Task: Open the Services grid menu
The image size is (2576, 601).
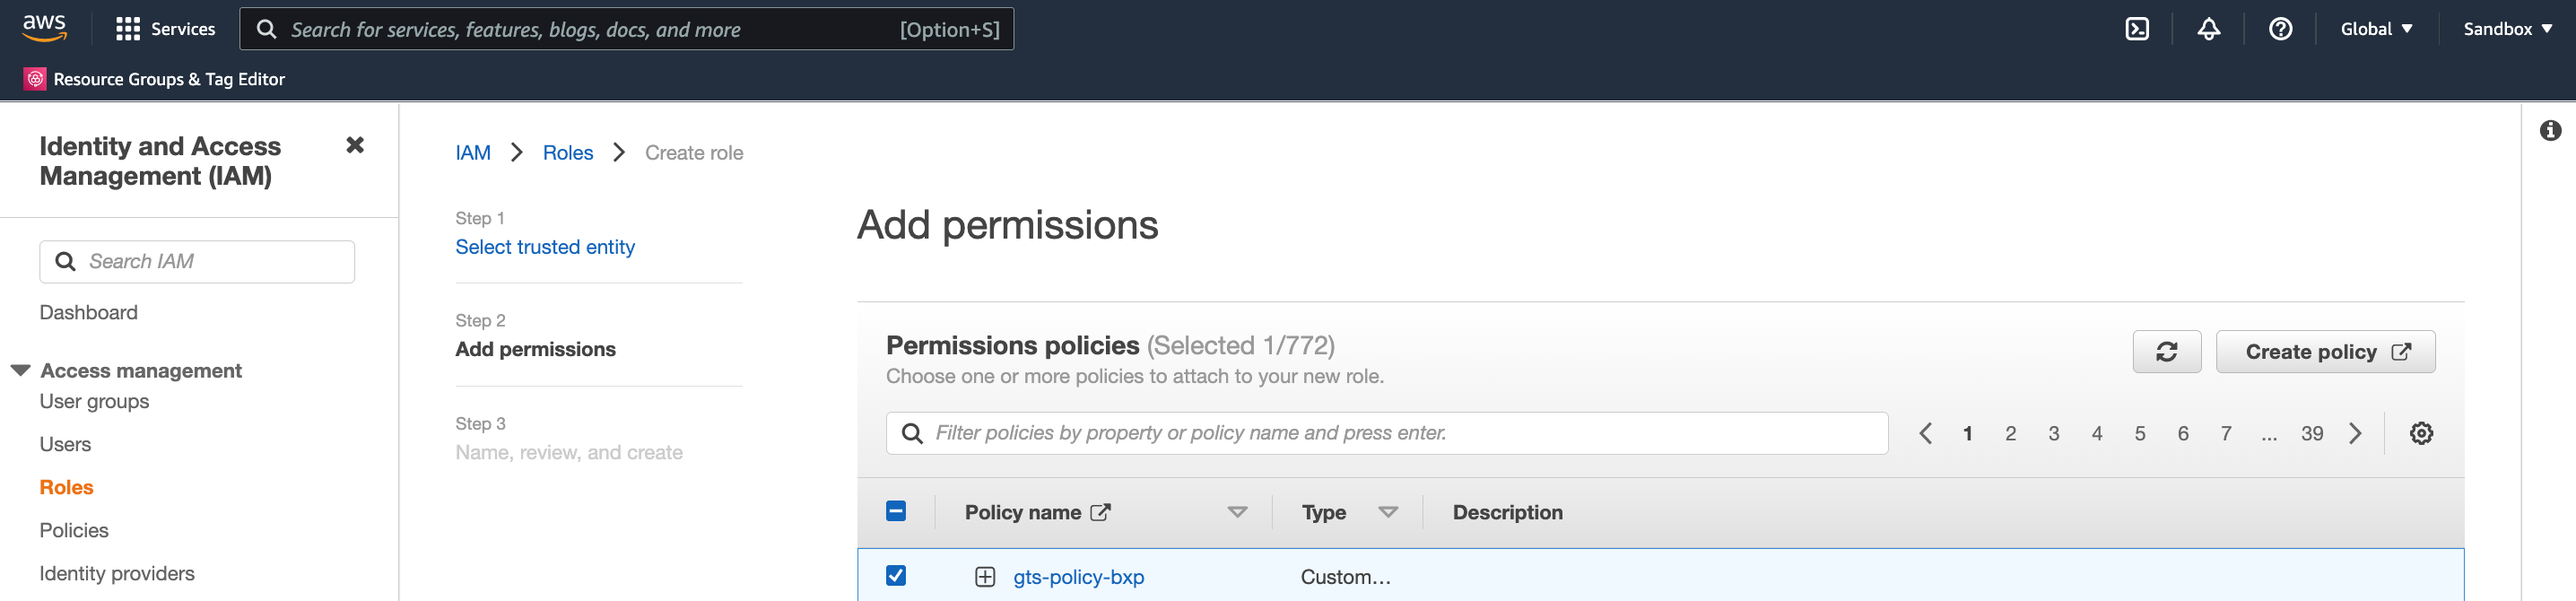Action: [165, 28]
